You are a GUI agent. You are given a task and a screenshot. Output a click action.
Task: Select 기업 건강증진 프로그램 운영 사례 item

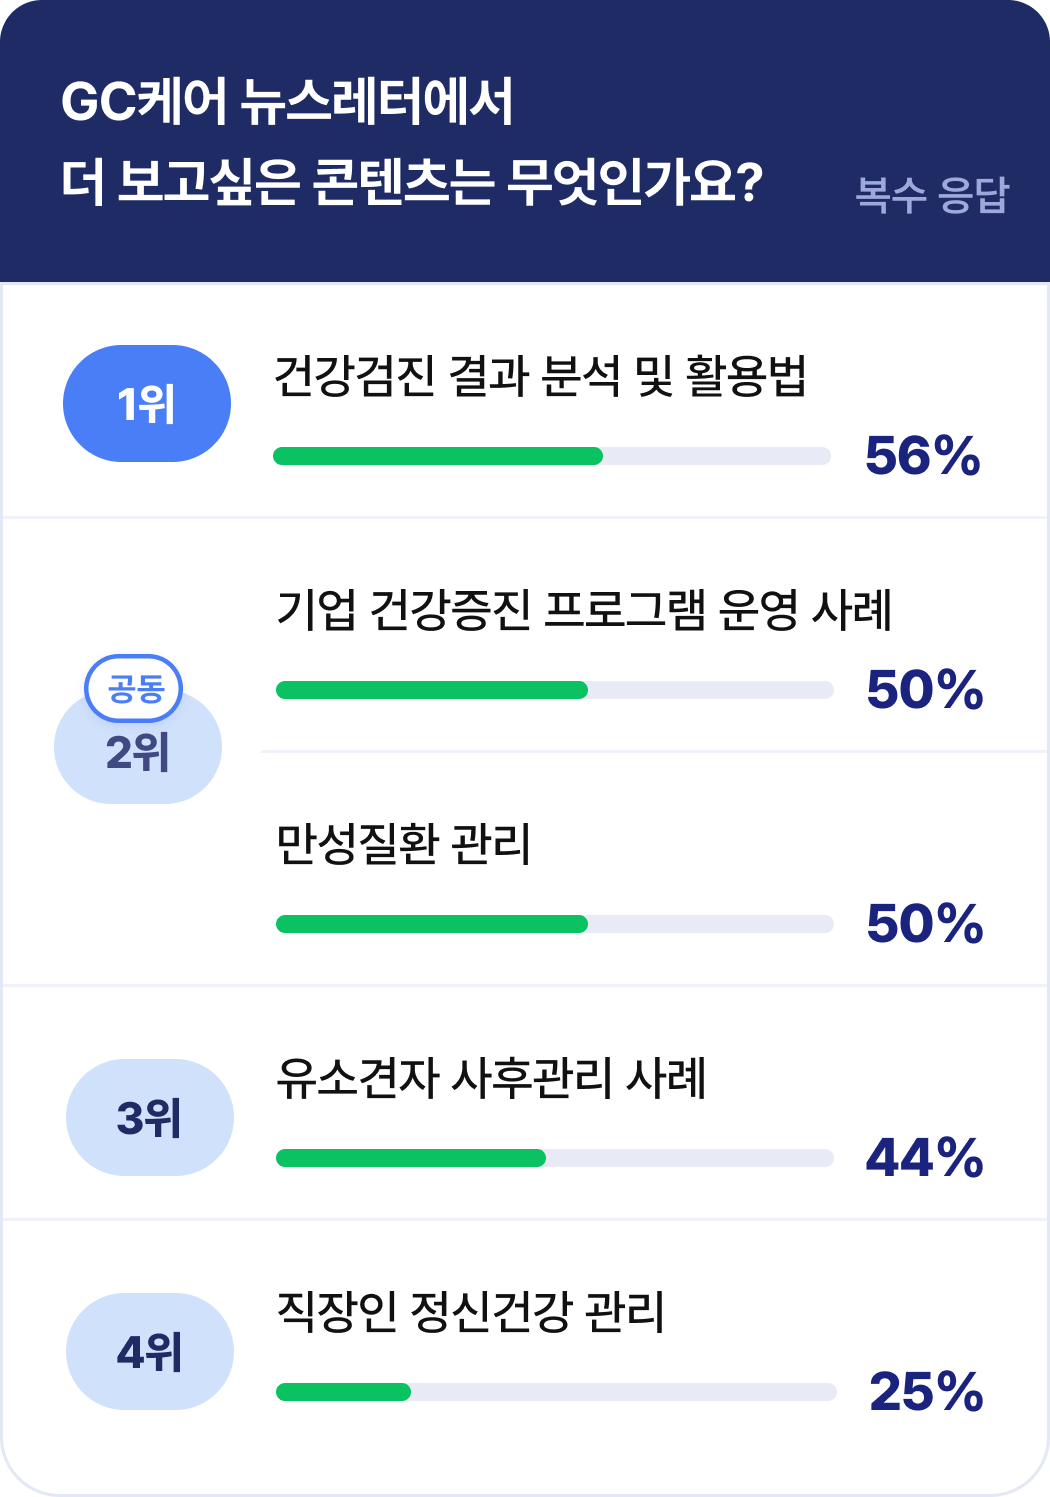584,610
